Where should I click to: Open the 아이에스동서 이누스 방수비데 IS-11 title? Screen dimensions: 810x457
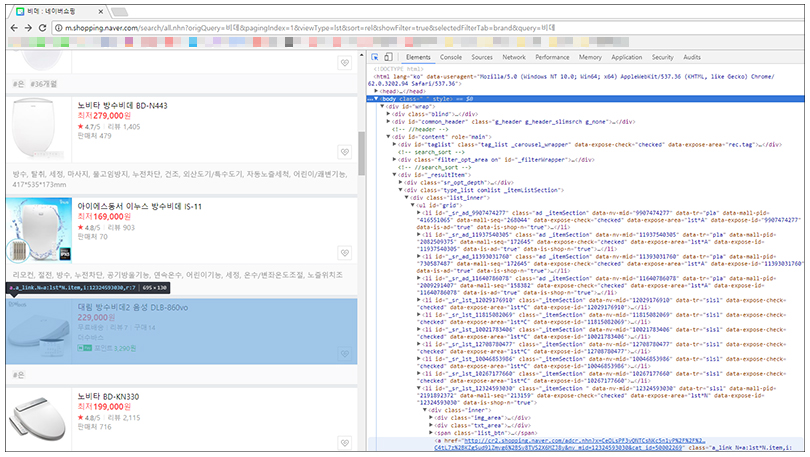139,206
